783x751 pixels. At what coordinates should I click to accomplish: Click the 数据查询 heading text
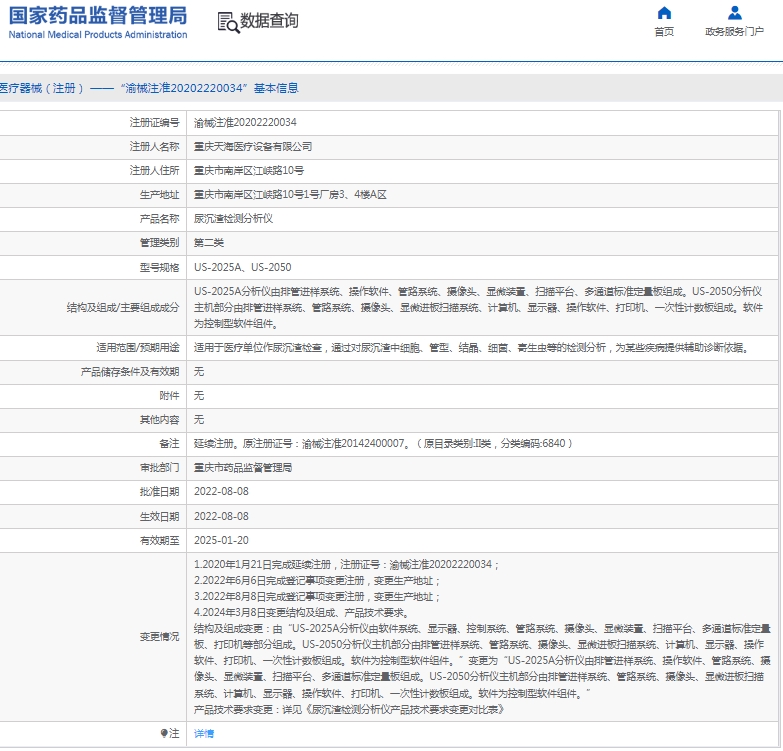click(x=270, y=21)
